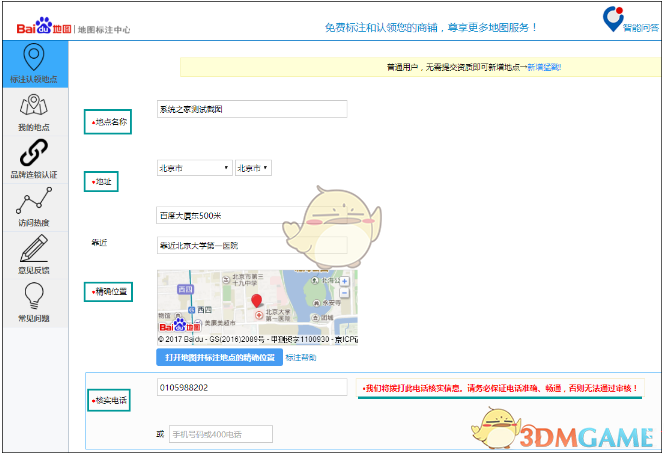The image size is (664, 456).
Task: Open 品牌连锁认证 chain link icon
Action: click(x=34, y=152)
